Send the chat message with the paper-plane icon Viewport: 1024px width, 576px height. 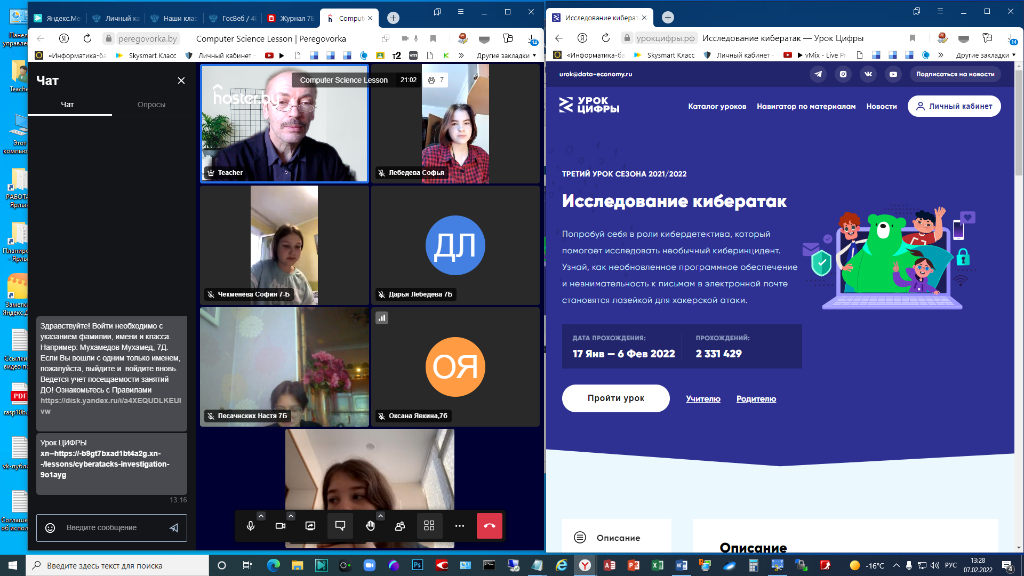point(174,528)
